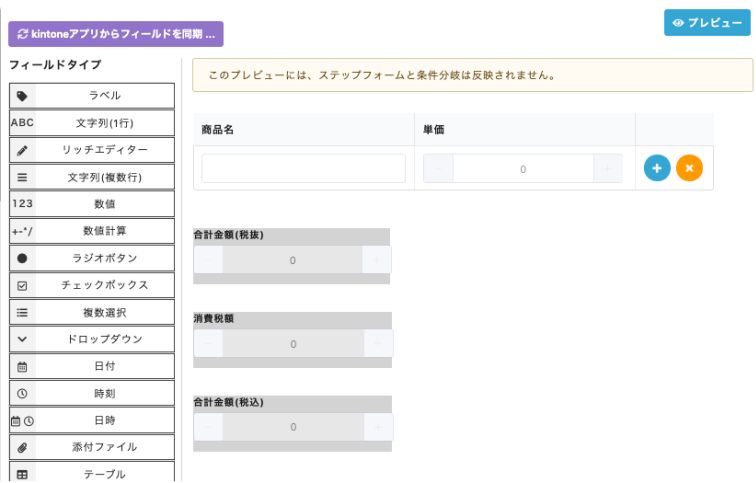Select the single-line text (文字列(1行)) type
This screenshot has height=483, width=756.
pyautogui.click(x=92, y=123)
